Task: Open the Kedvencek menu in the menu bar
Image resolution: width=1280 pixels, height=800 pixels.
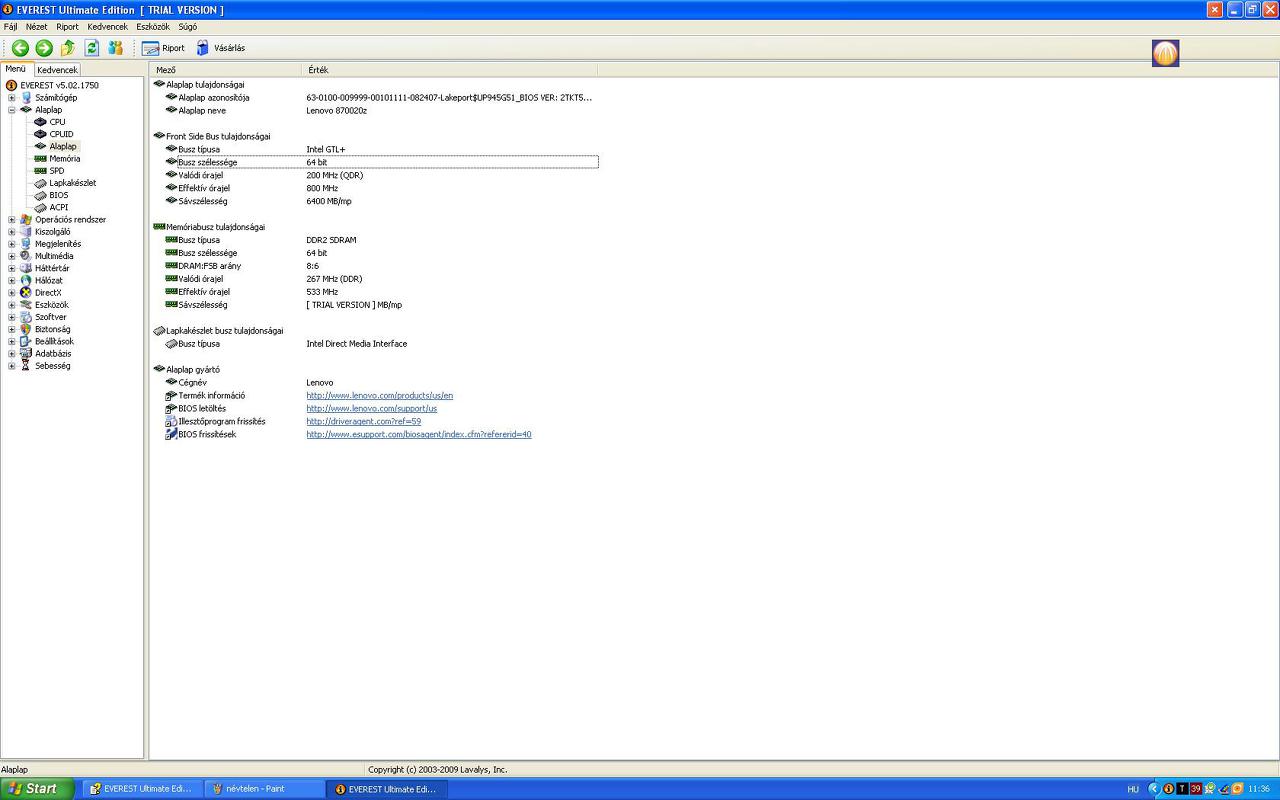Action: point(108,27)
